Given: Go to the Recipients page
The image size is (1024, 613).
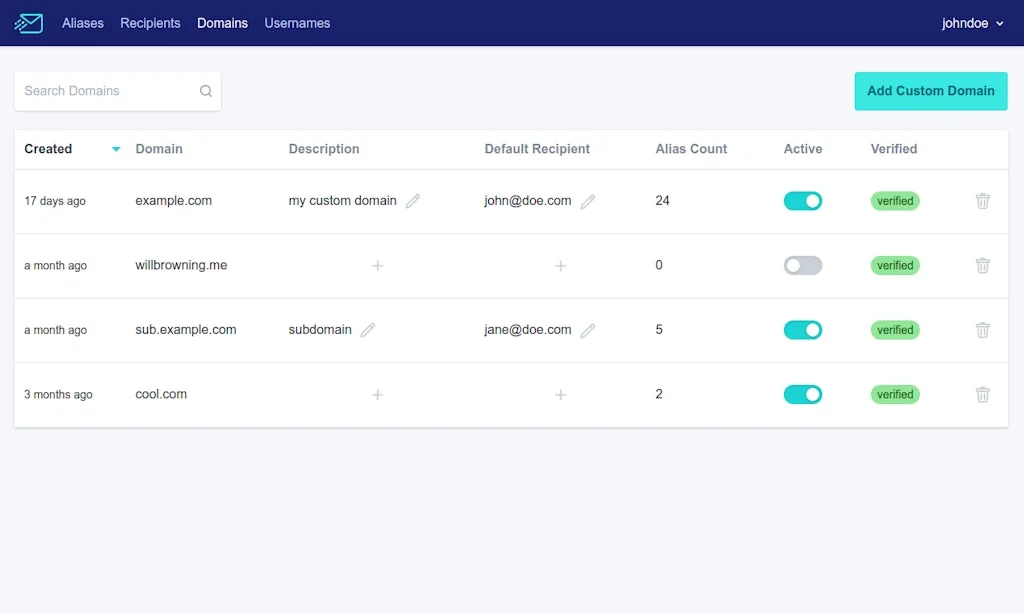Looking at the screenshot, I should (150, 23).
